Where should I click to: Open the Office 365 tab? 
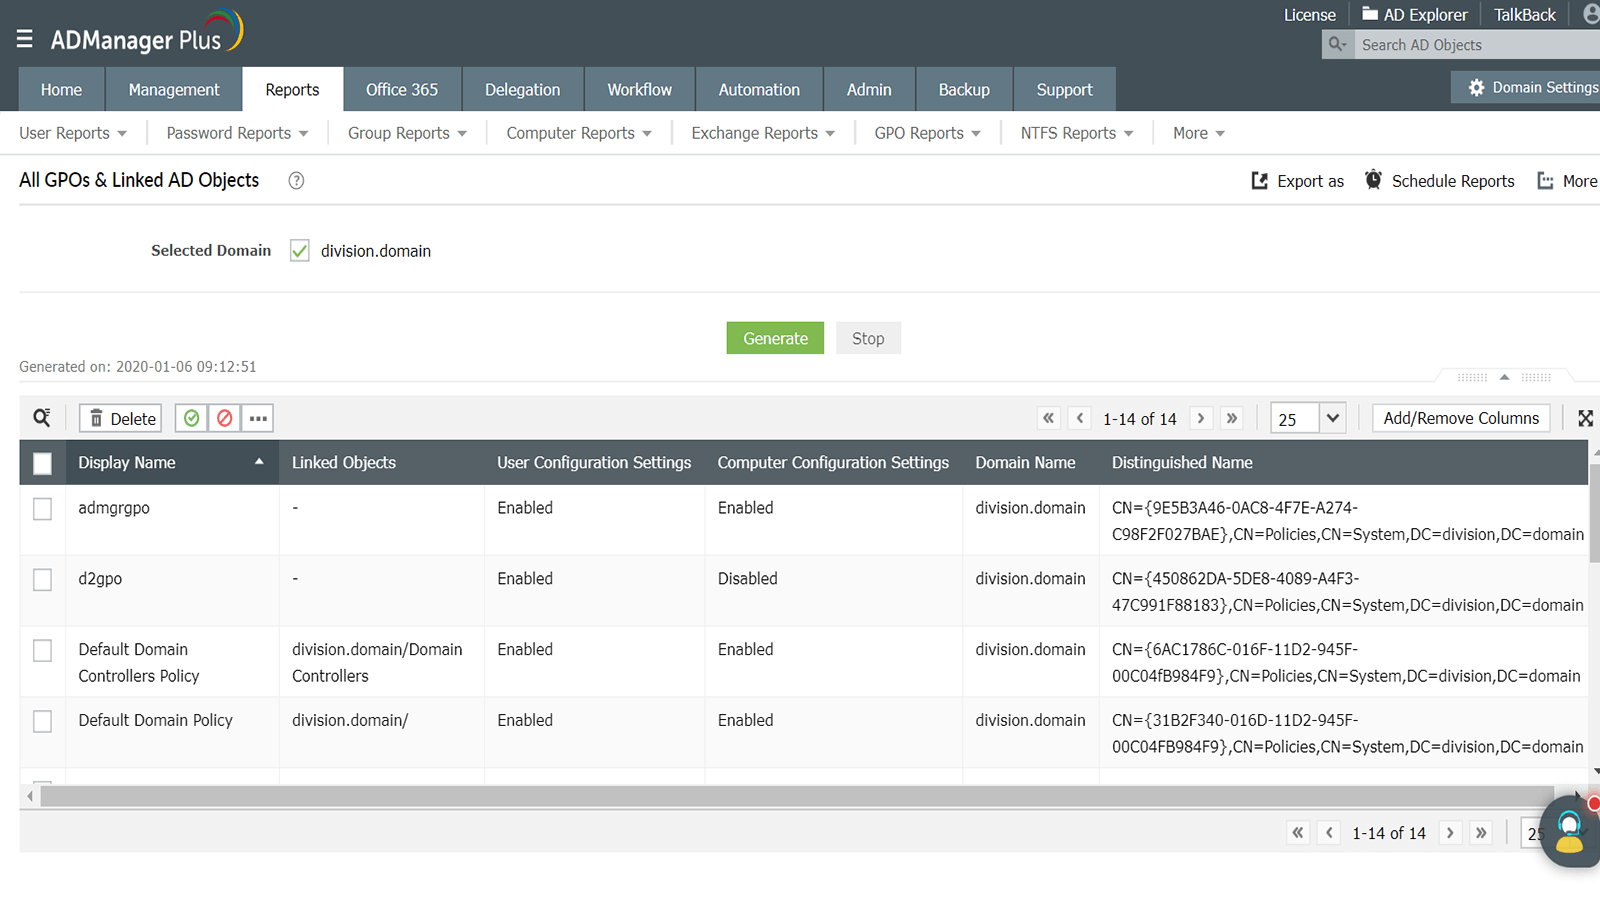coord(402,89)
